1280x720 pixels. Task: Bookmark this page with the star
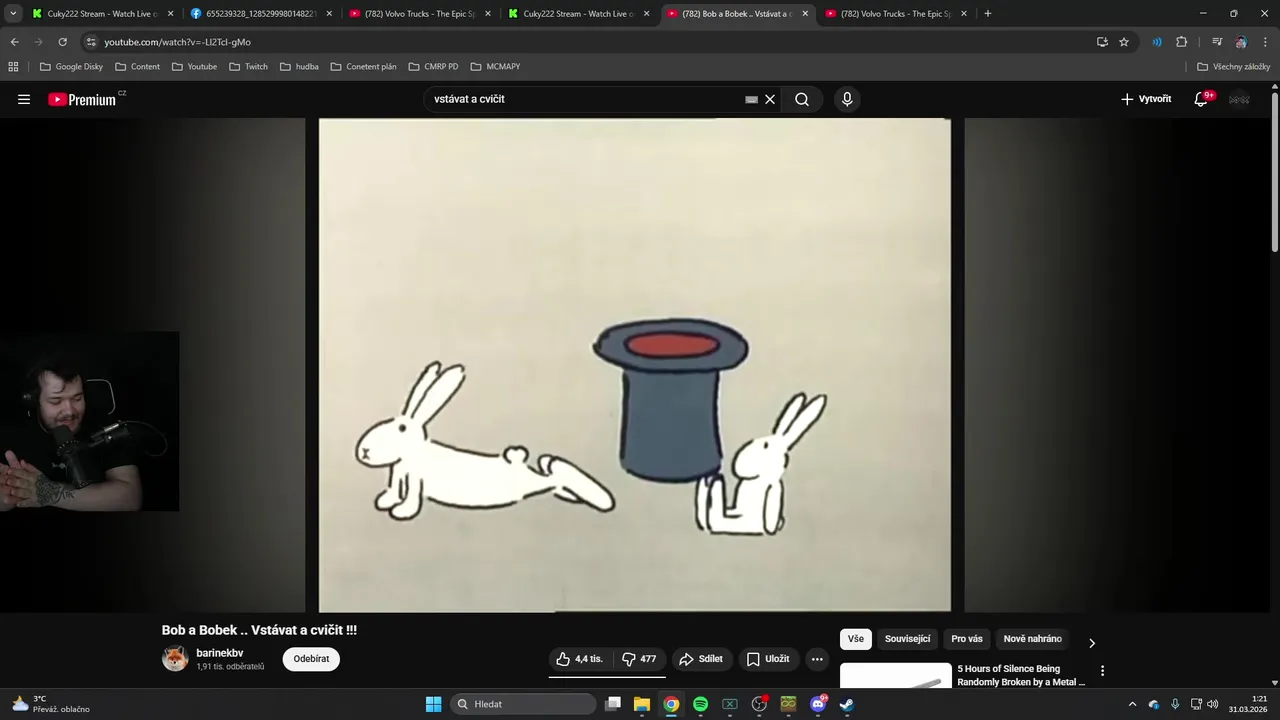coord(1124,42)
